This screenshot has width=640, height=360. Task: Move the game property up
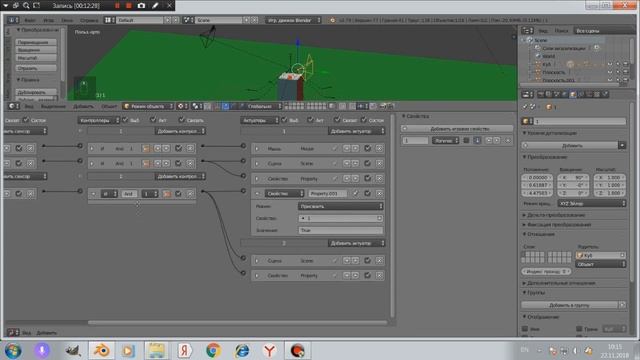click(x=489, y=140)
